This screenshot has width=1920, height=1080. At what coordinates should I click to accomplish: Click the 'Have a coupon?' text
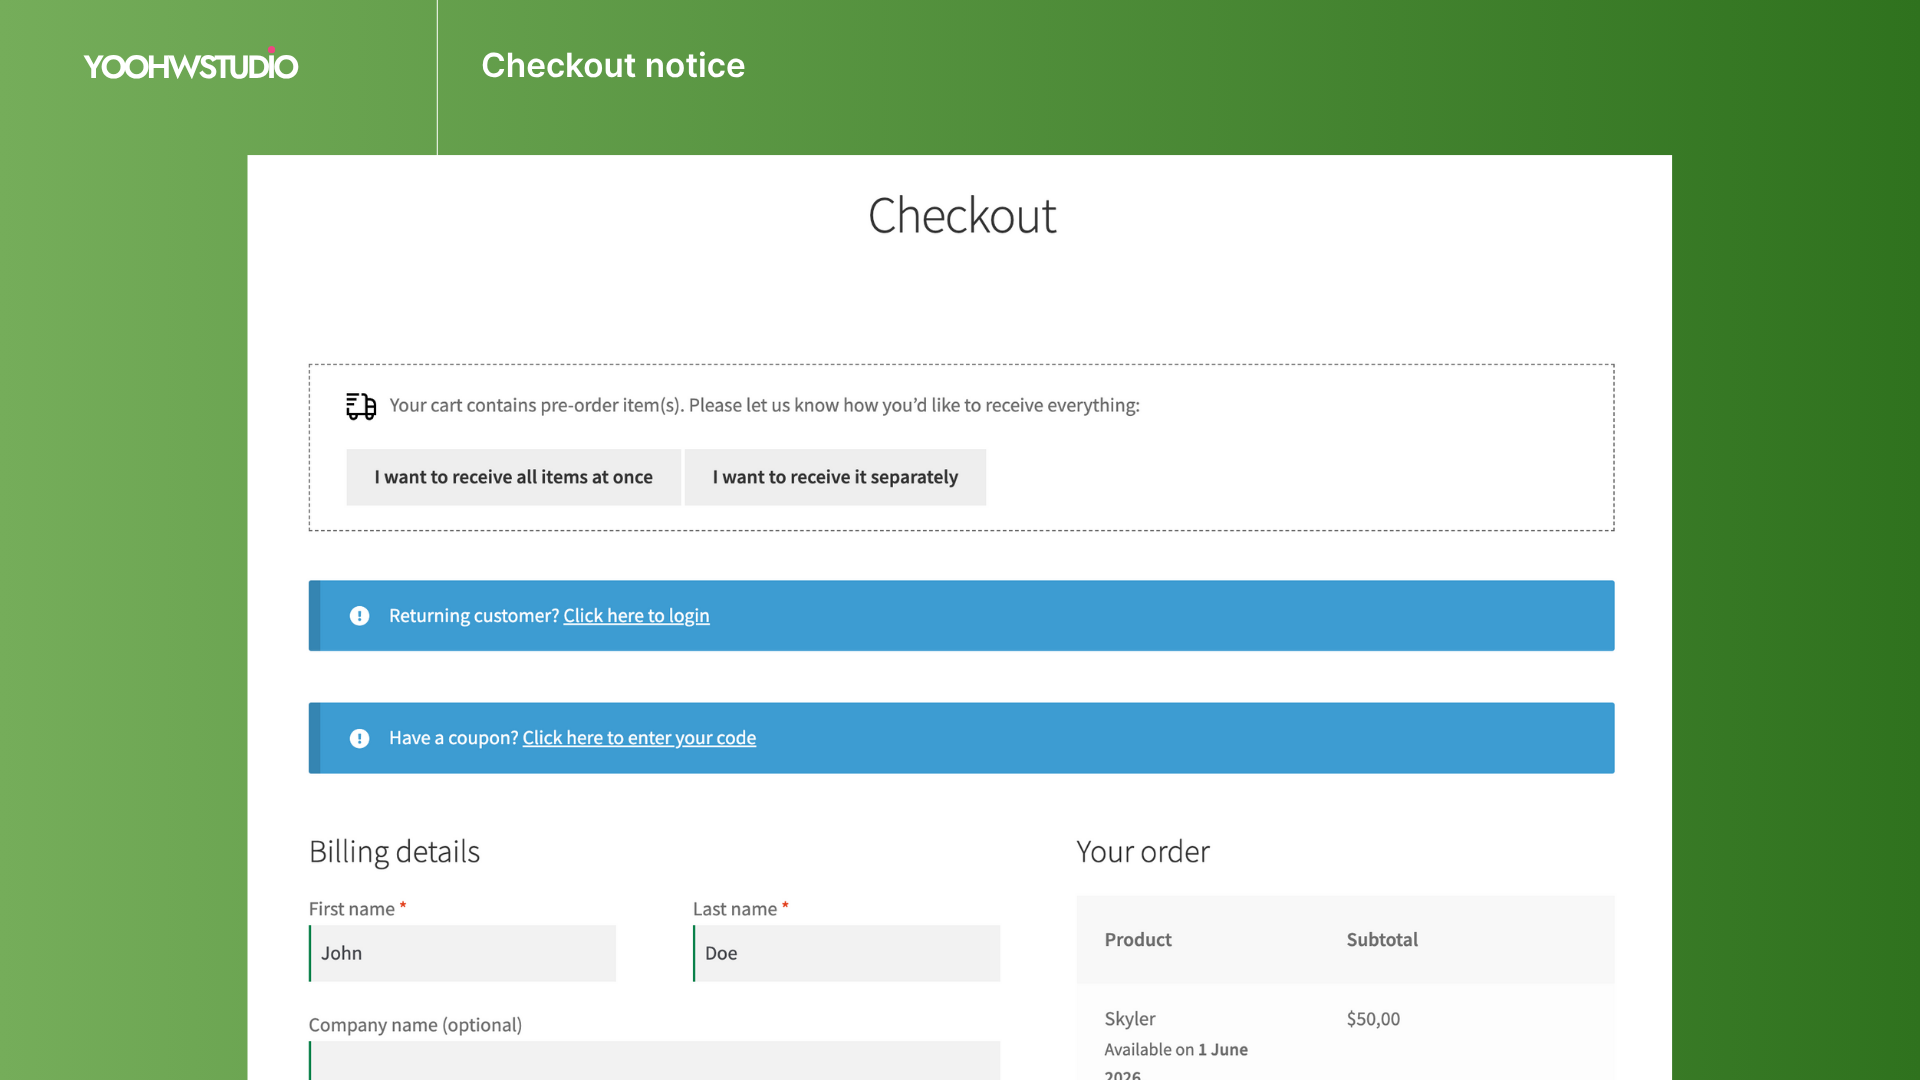point(453,738)
